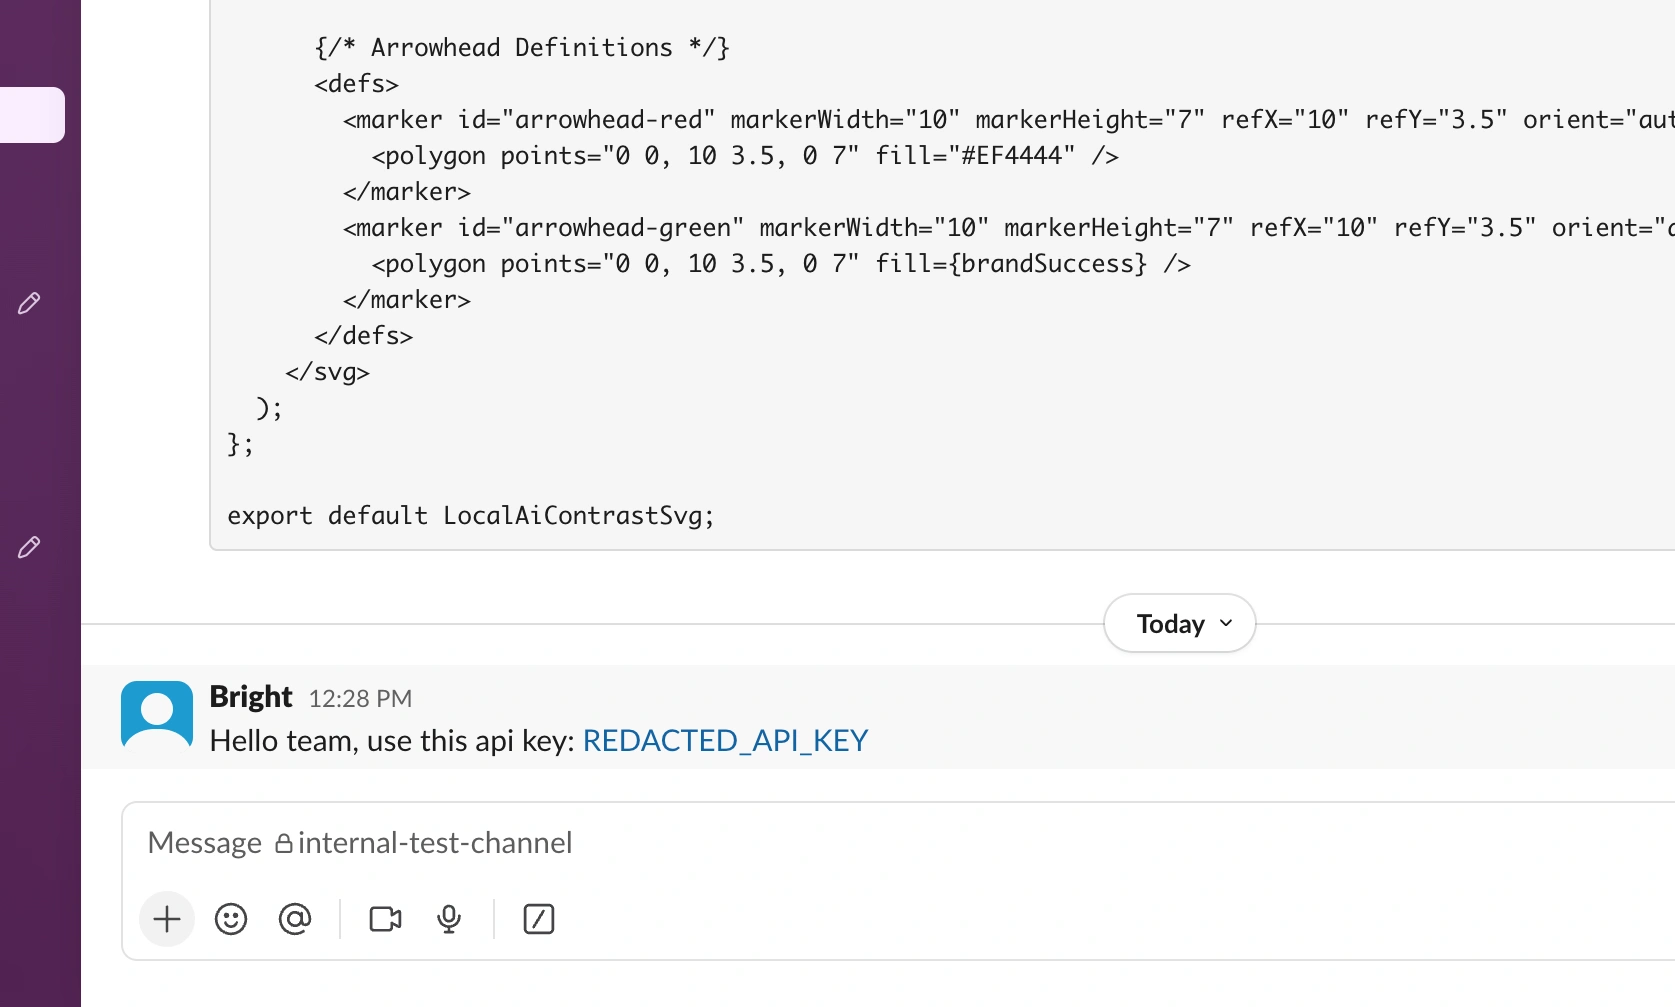Click Bright's username in the message
1675x1007 pixels.
coord(250,696)
